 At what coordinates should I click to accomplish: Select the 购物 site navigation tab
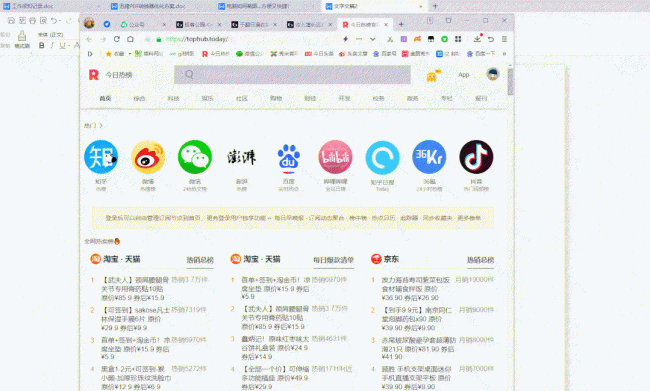pyautogui.click(x=276, y=98)
